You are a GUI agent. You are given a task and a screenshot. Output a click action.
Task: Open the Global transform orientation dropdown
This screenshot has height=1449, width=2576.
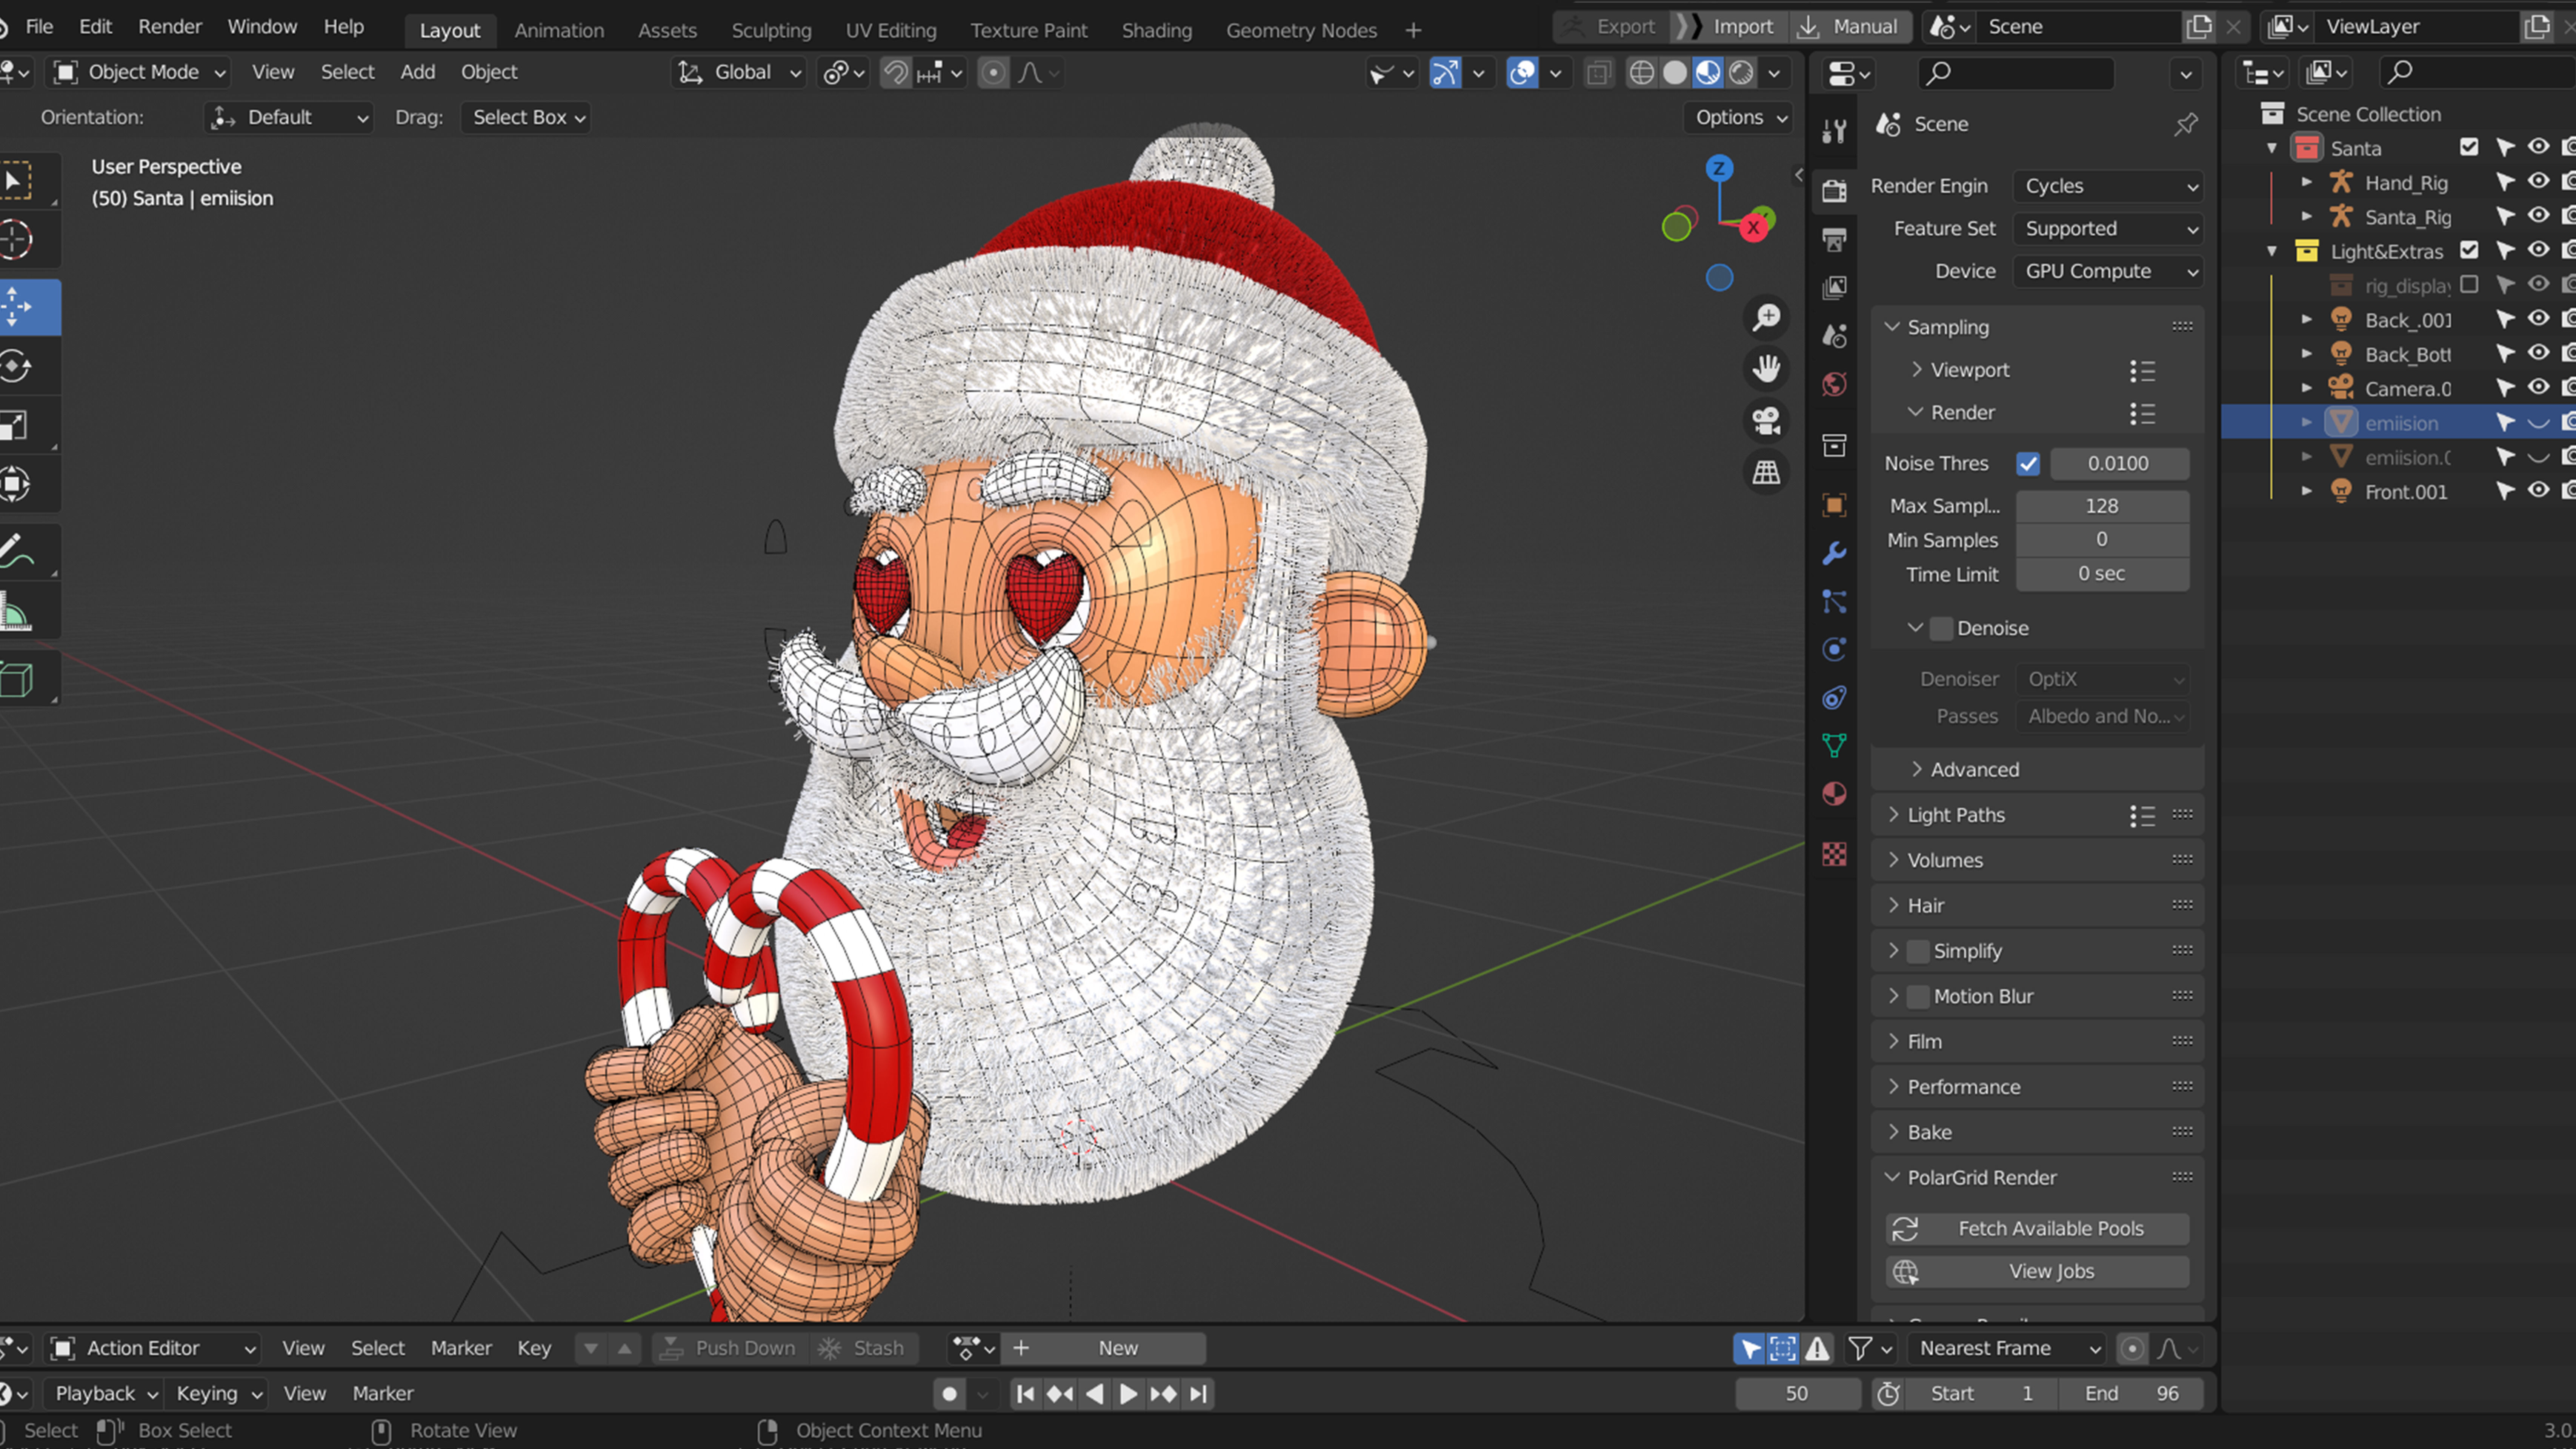tap(739, 72)
